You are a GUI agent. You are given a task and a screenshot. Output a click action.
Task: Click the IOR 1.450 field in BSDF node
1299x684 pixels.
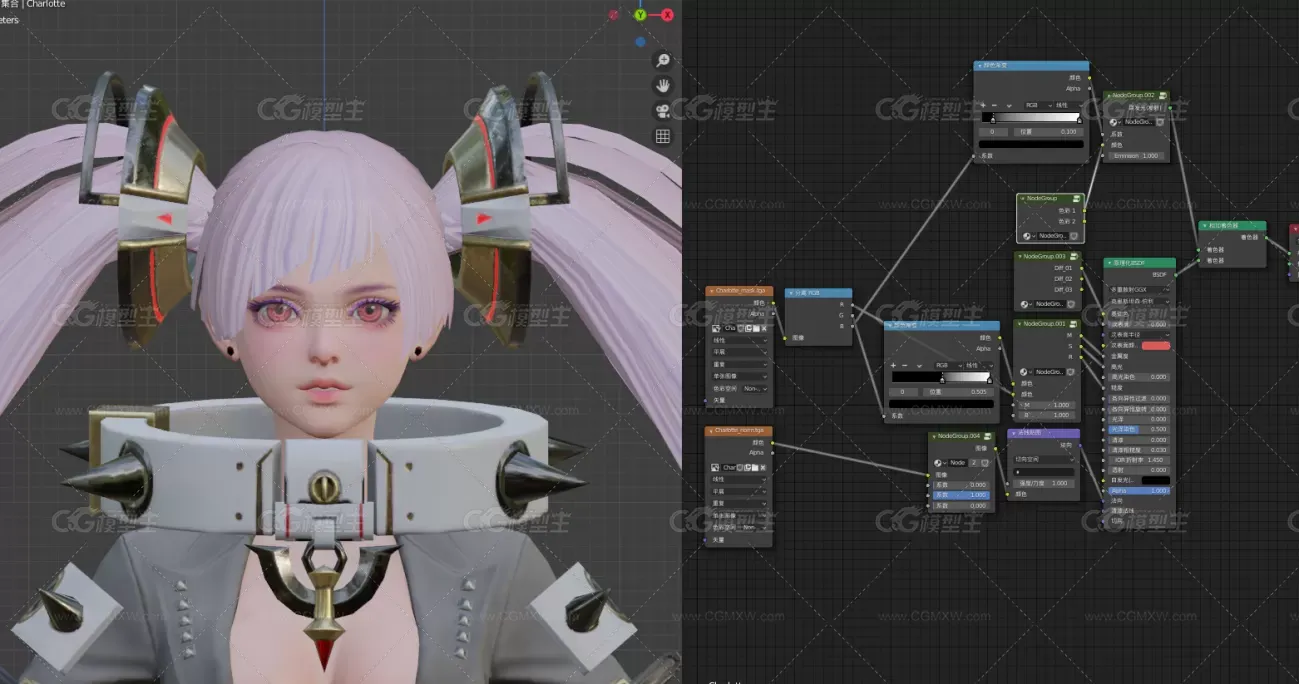(x=1139, y=460)
